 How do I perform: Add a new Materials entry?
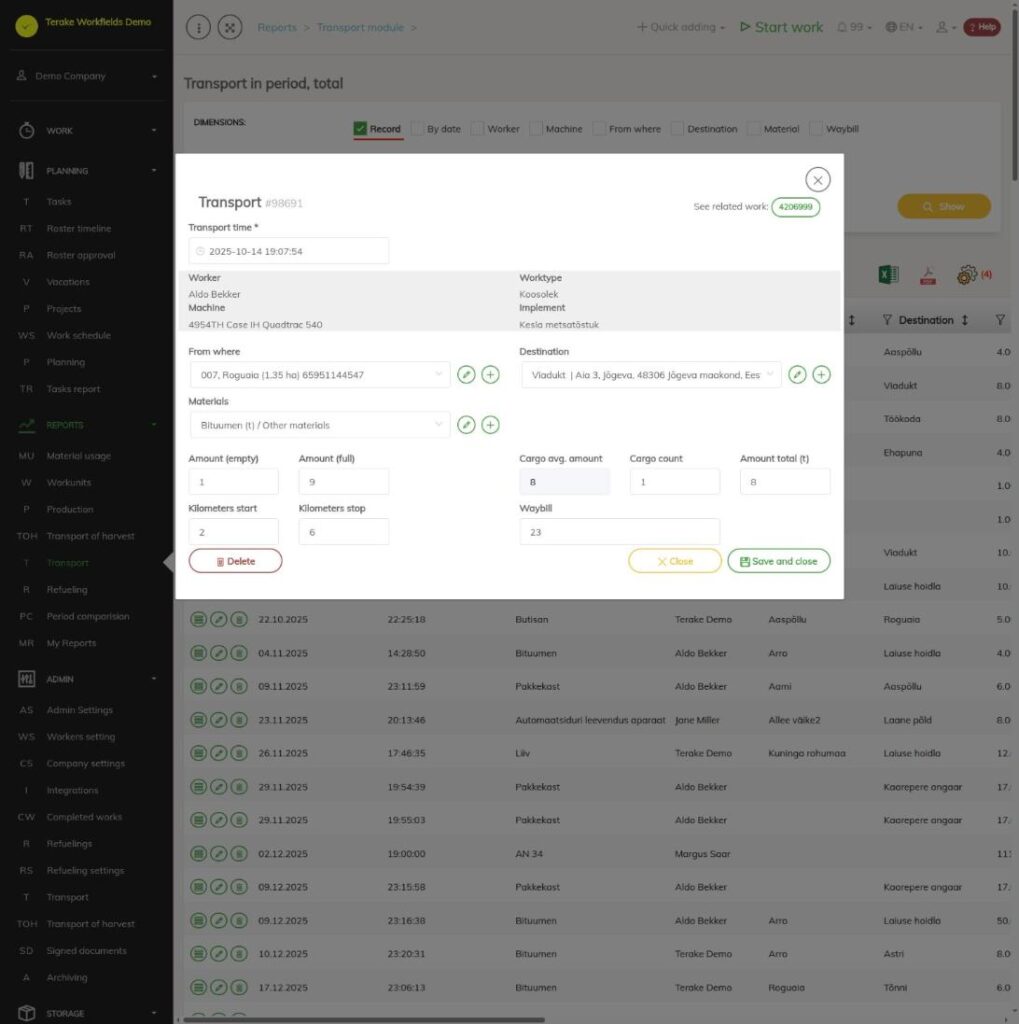pos(490,425)
